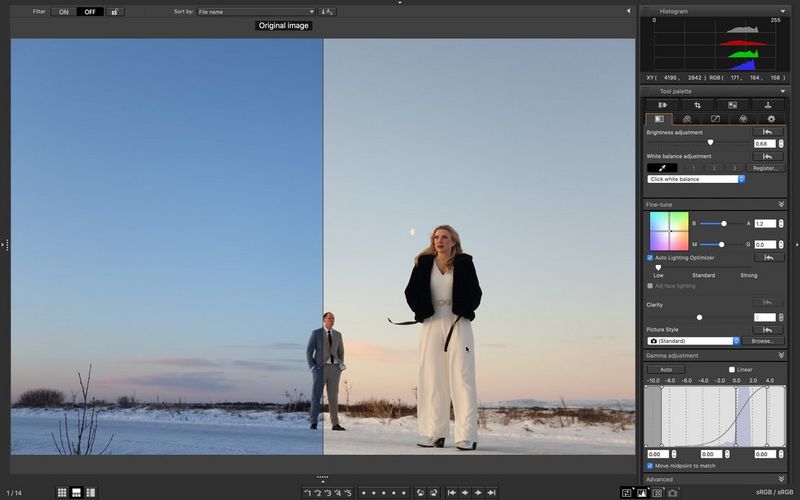Switch to the thumbnail grid view
Image resolution: width=800 pixels, height=500 pixels.
point(62,493)
